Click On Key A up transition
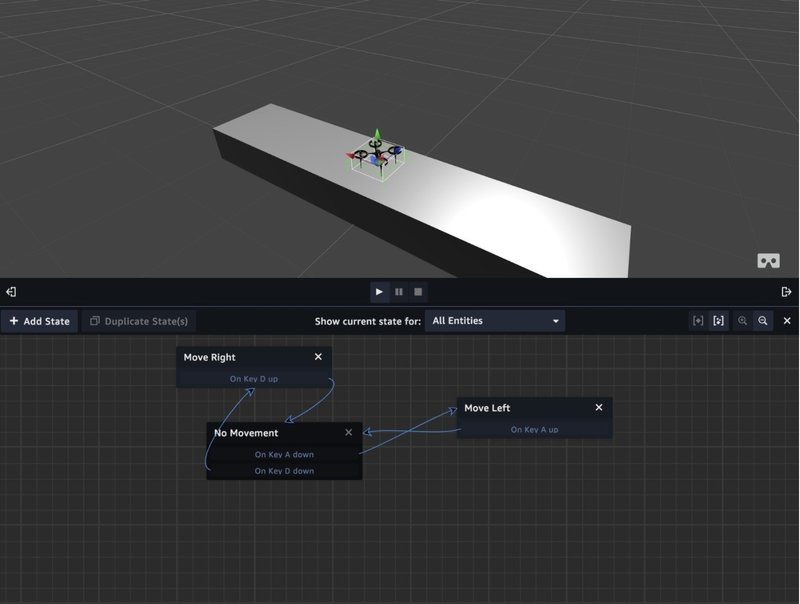The width and height of the screenshot is (800, 604). click(x=534, y=430)
